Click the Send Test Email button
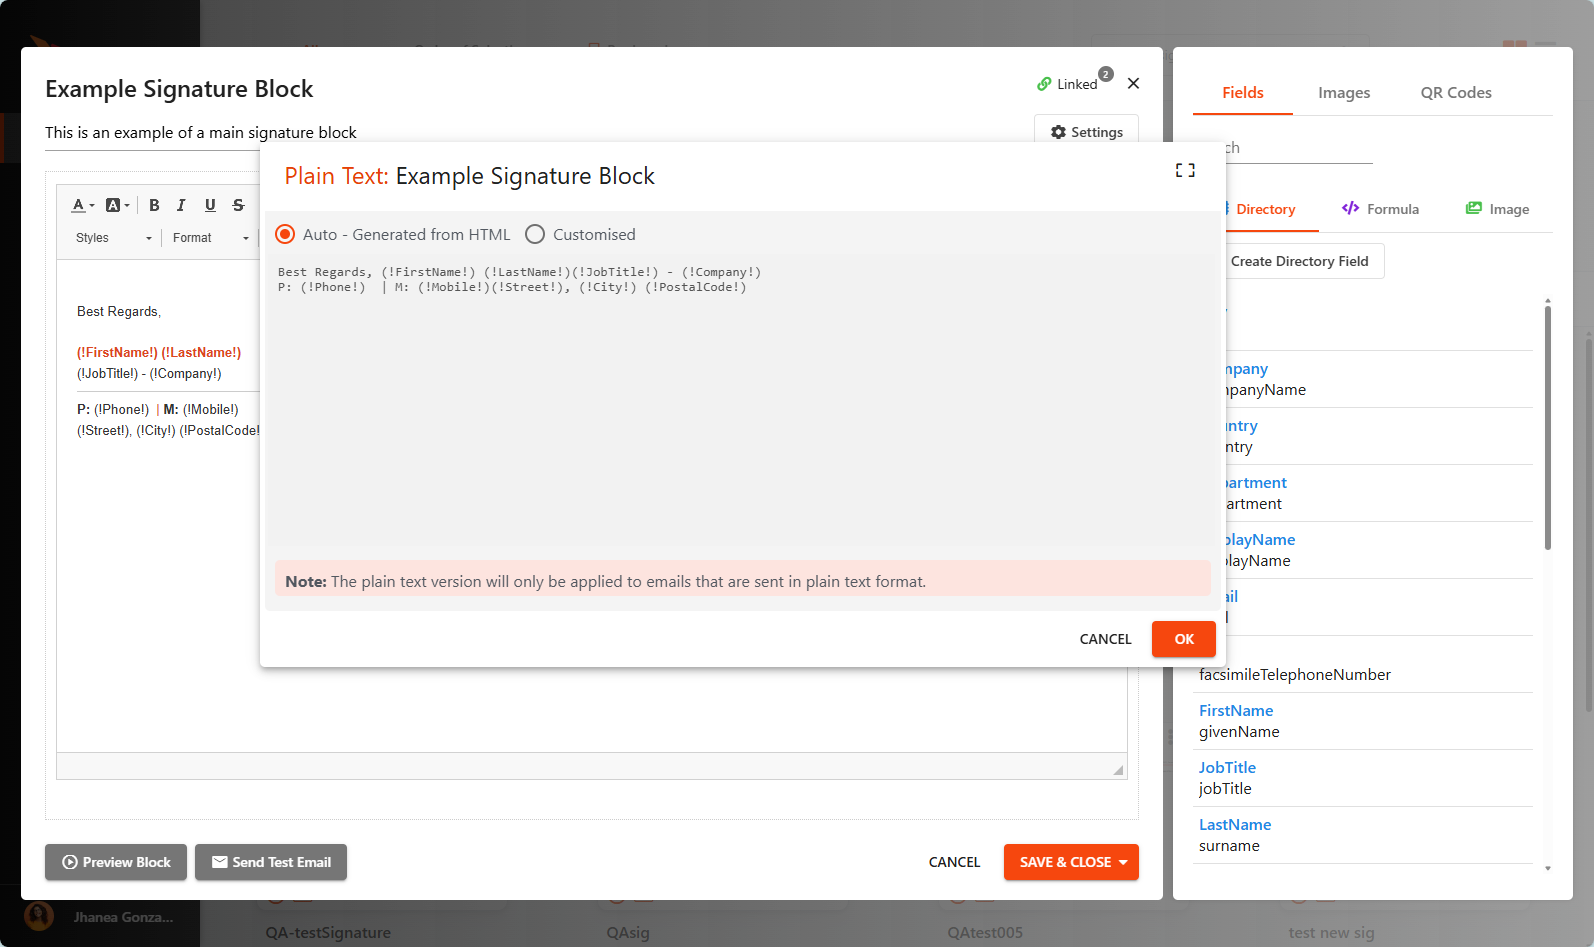Viewport: 1594px width, 947px height. pos(271,862)
